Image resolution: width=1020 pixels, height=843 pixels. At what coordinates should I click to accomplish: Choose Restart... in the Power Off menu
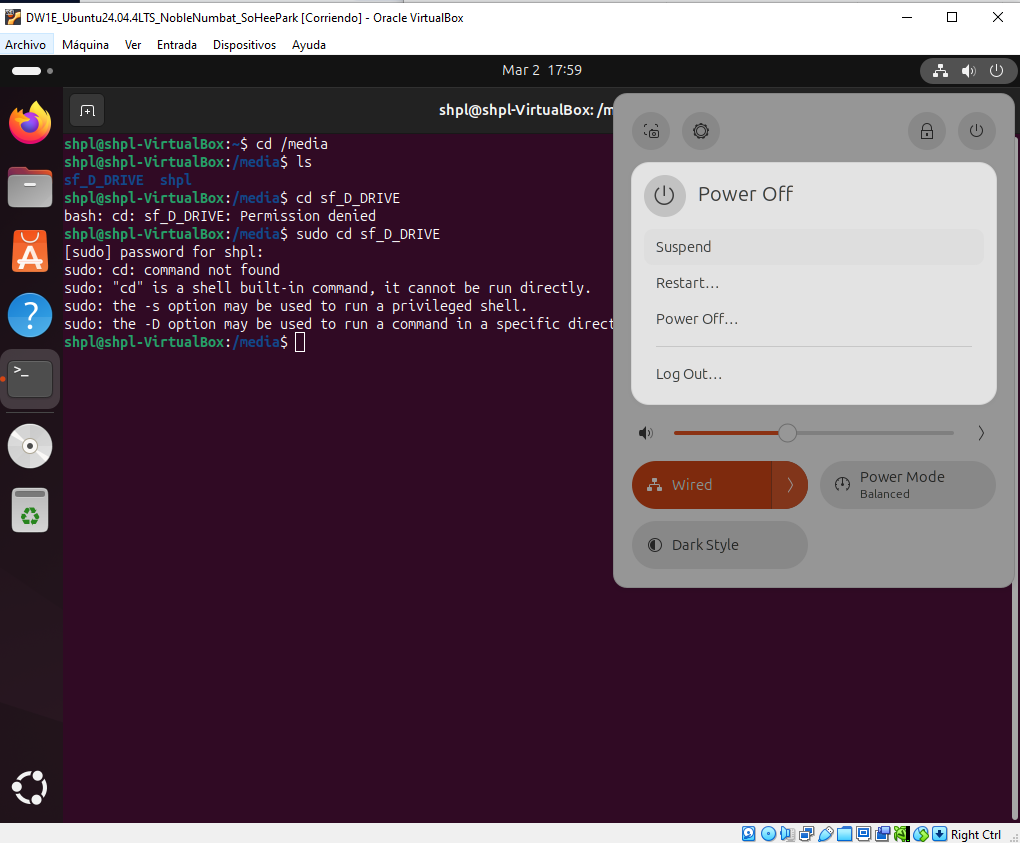(813, 283)
